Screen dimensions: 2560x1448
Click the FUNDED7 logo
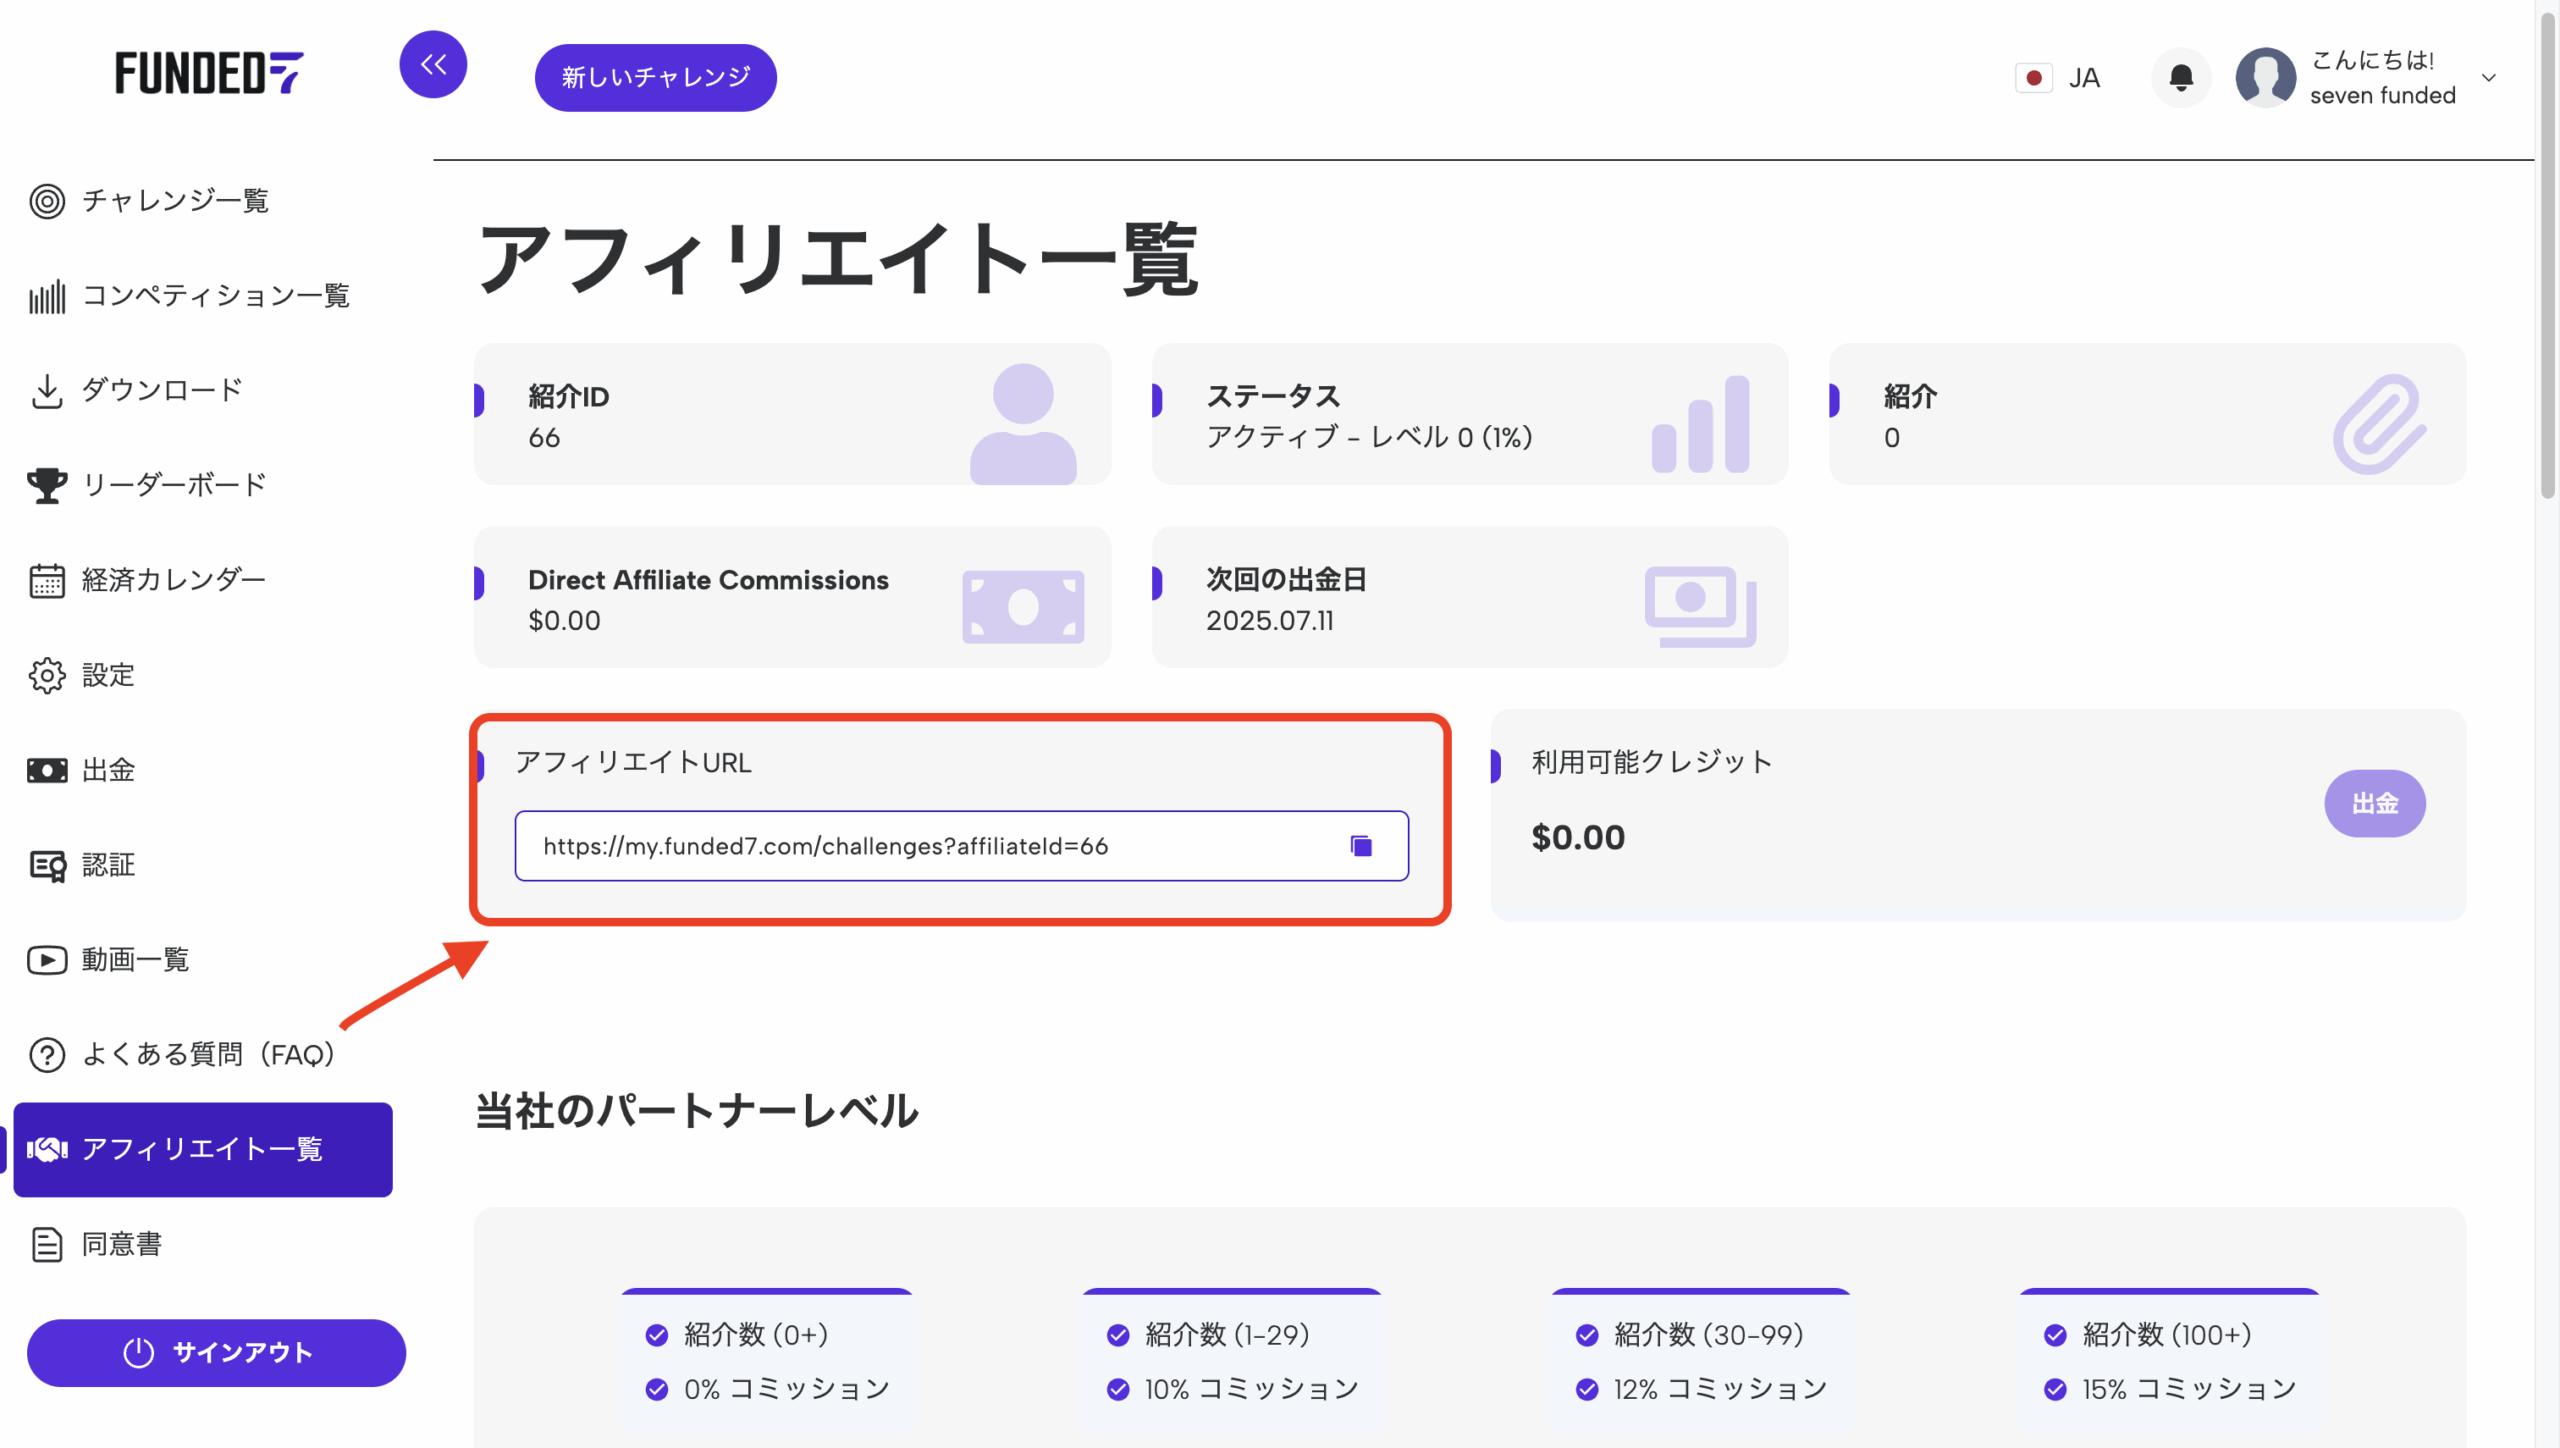click(x=209, y=73)
